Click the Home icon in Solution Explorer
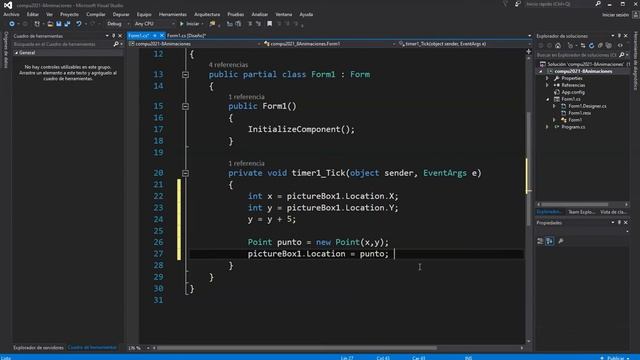Viewport: 640px width, 360px height. coord(558,45)
